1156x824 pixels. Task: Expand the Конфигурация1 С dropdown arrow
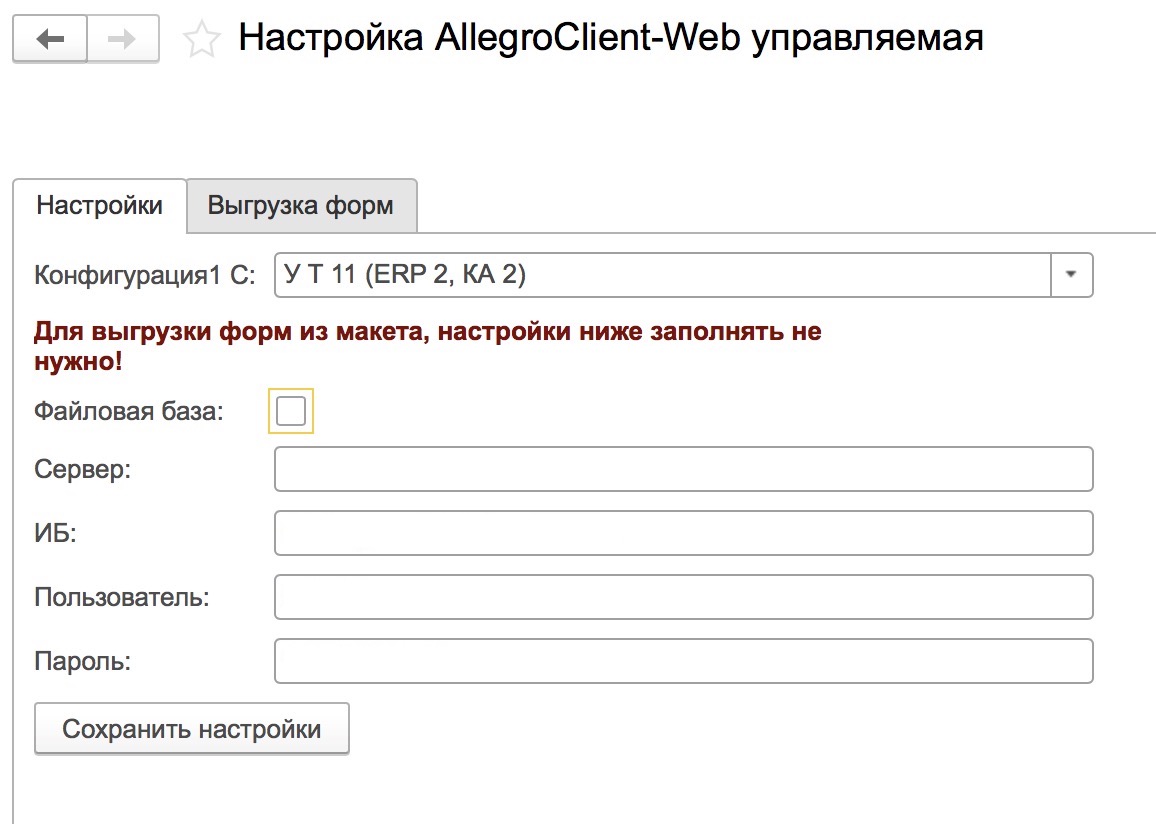tap(1071, 275)
